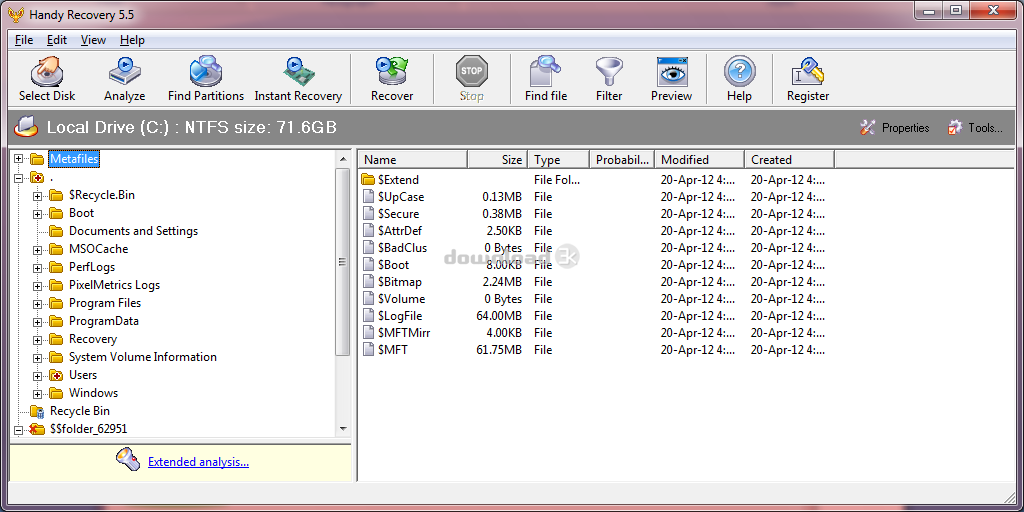Click the Recycle Bin tree icon
The width and height of the screenshot is (1024, 512).
coord(37,411)
